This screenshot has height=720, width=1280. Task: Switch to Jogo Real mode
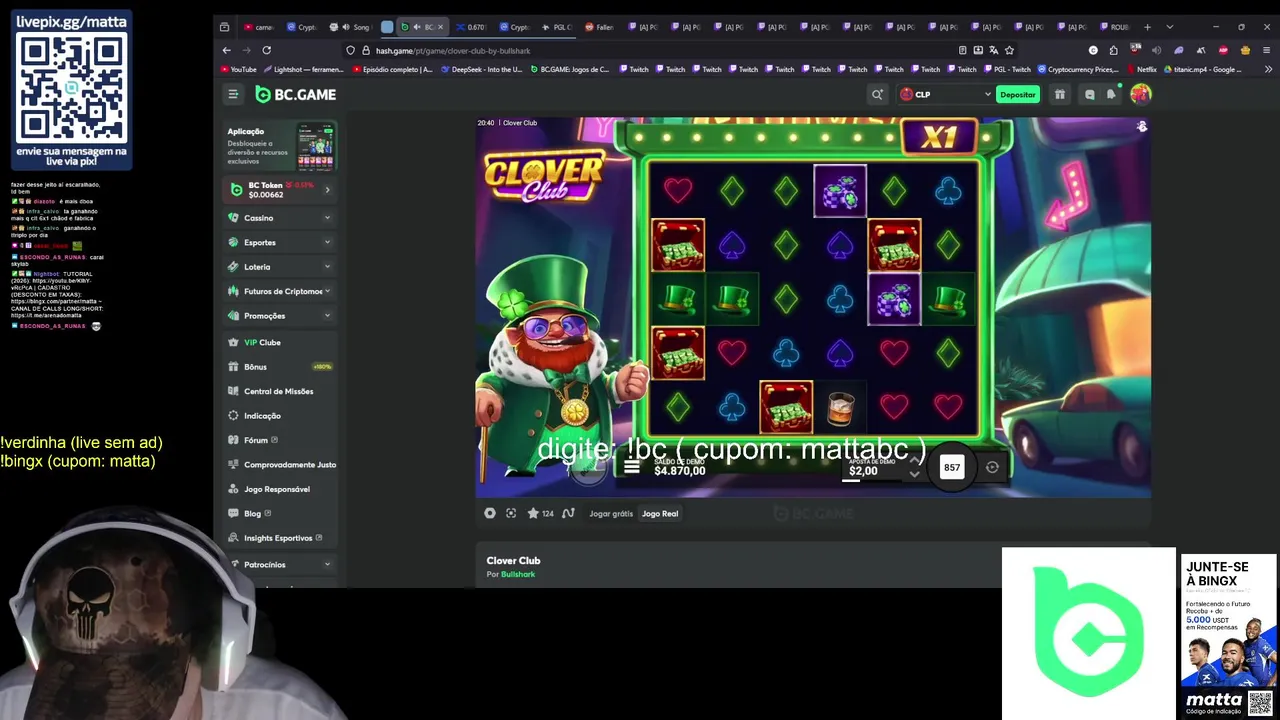point(660,514)
